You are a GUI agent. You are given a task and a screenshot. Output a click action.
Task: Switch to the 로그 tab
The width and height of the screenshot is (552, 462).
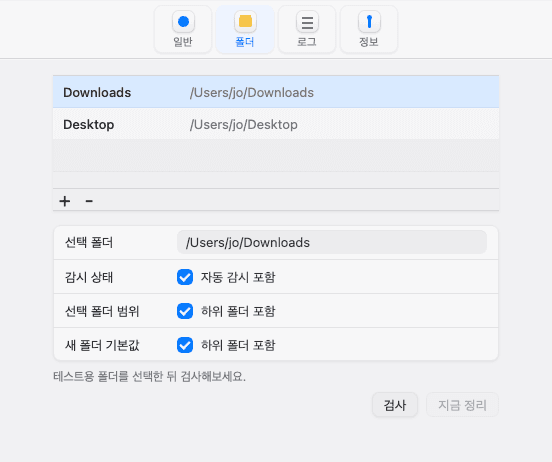(307, 30)
